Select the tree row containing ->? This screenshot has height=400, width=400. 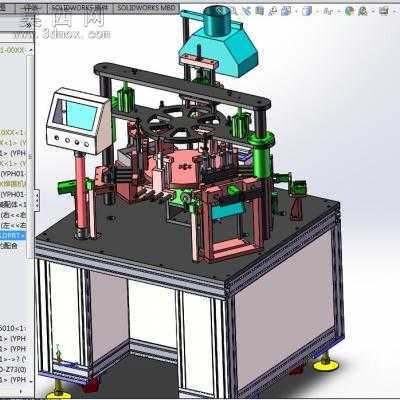pyautogui.click(x=13, y=359)
